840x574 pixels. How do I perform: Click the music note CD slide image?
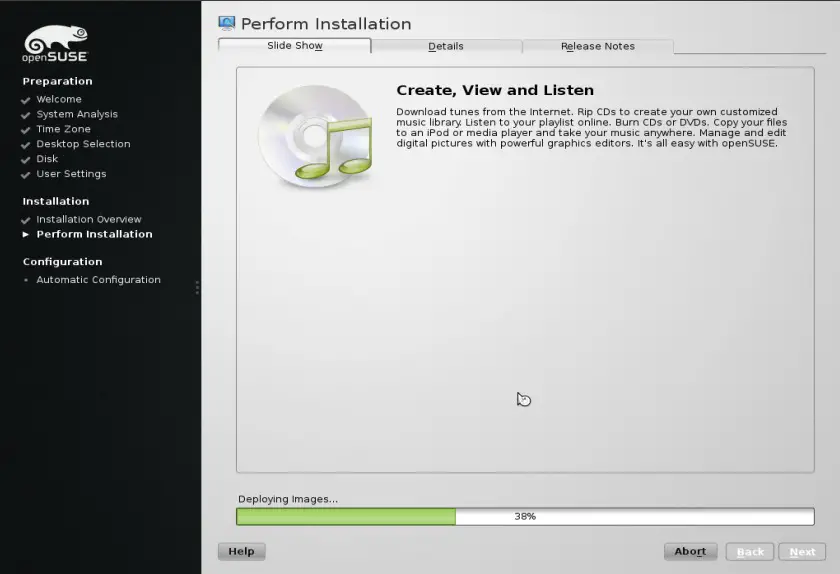click(315, 136)
